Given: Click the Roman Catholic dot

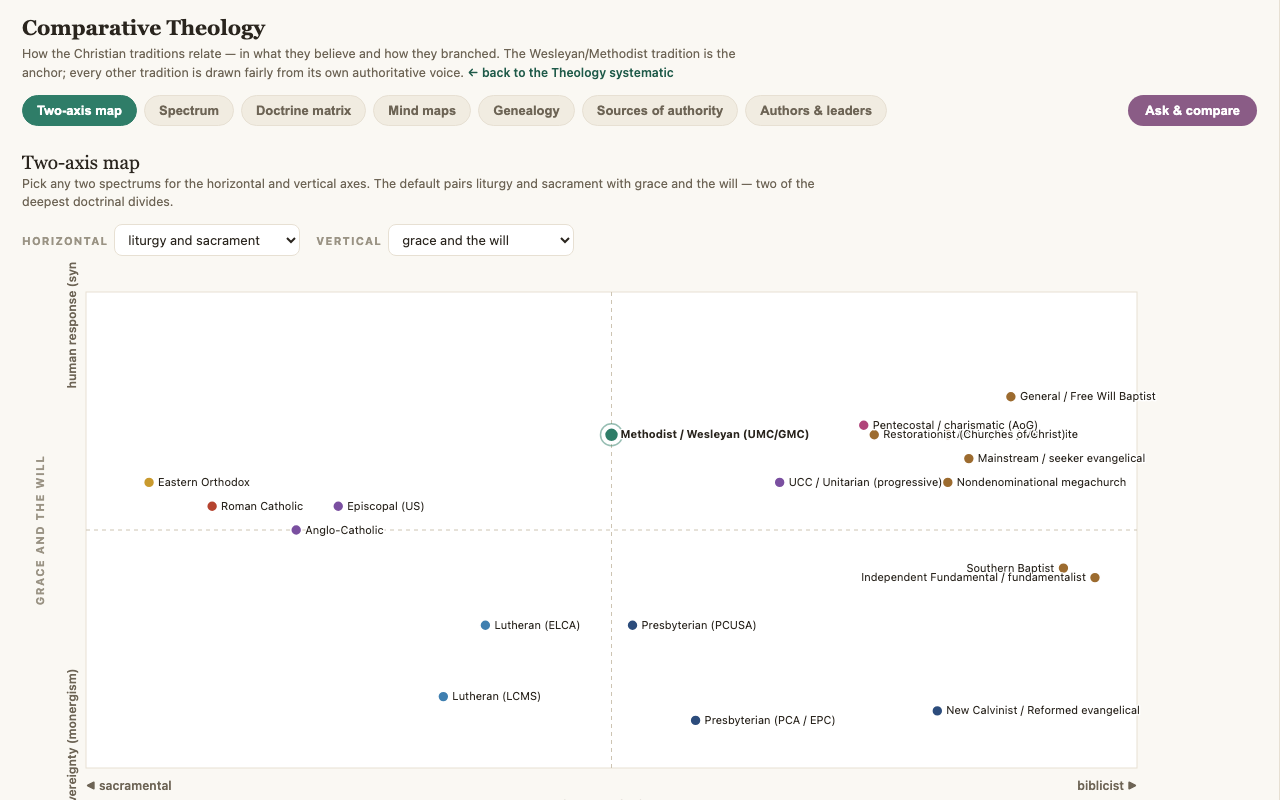Looking at the screenshot, I should coord(212,506).
